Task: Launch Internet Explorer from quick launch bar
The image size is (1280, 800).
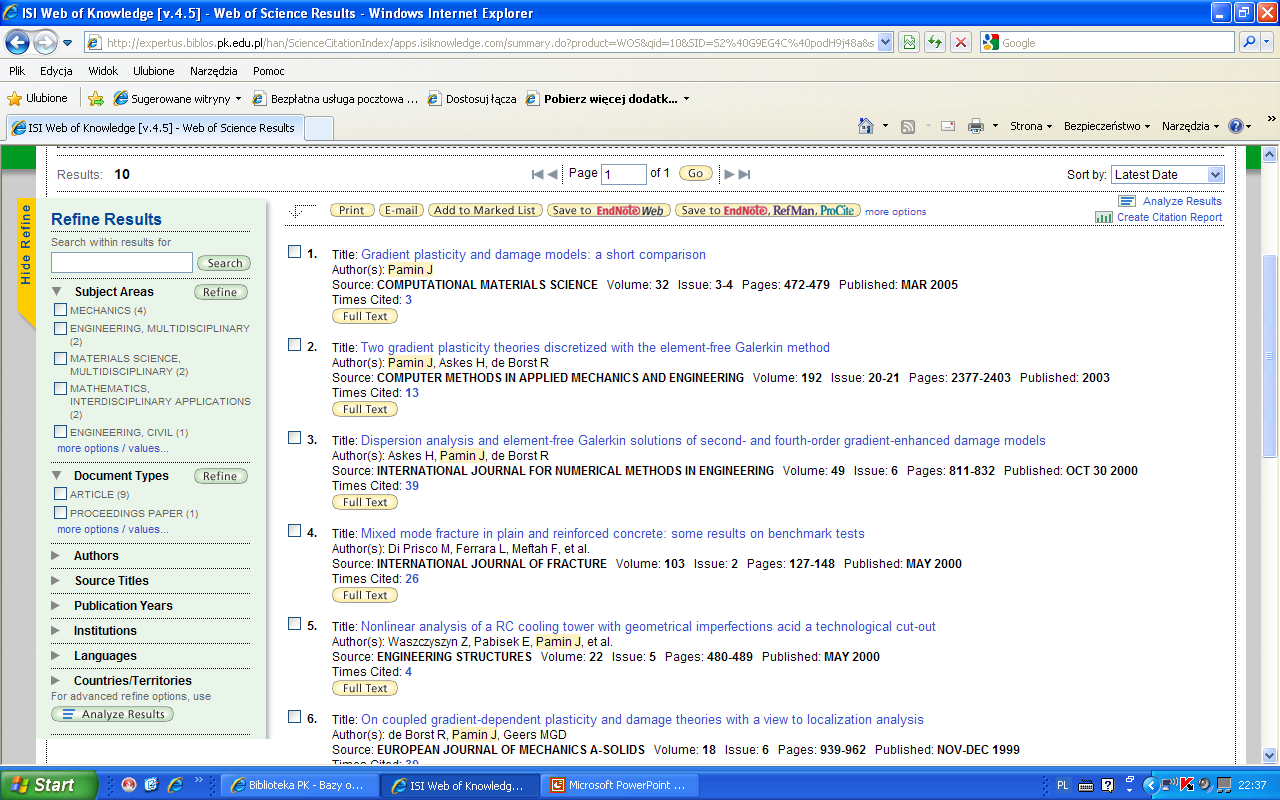Action: 175,785
